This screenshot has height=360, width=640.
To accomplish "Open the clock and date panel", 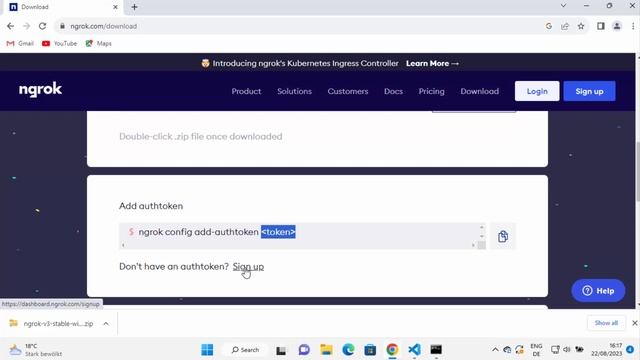I will click(607, 350).
